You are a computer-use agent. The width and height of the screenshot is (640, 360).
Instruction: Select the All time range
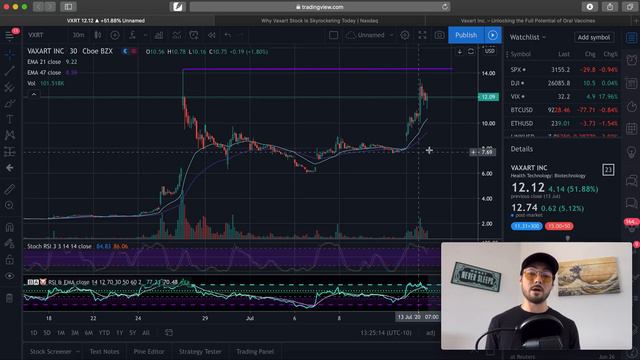coord(146,333)
